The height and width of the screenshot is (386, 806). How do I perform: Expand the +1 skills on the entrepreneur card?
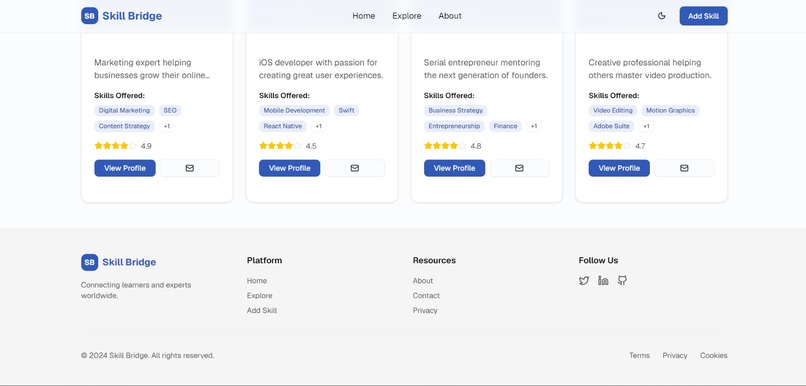click(534, 126)
